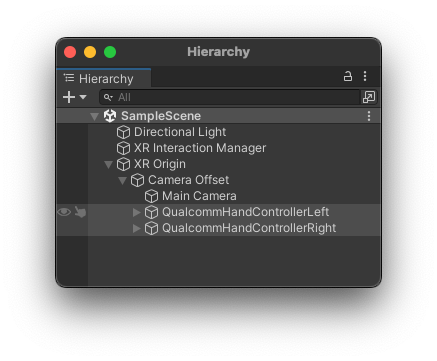Select the Directional Light object

[180, 132]
